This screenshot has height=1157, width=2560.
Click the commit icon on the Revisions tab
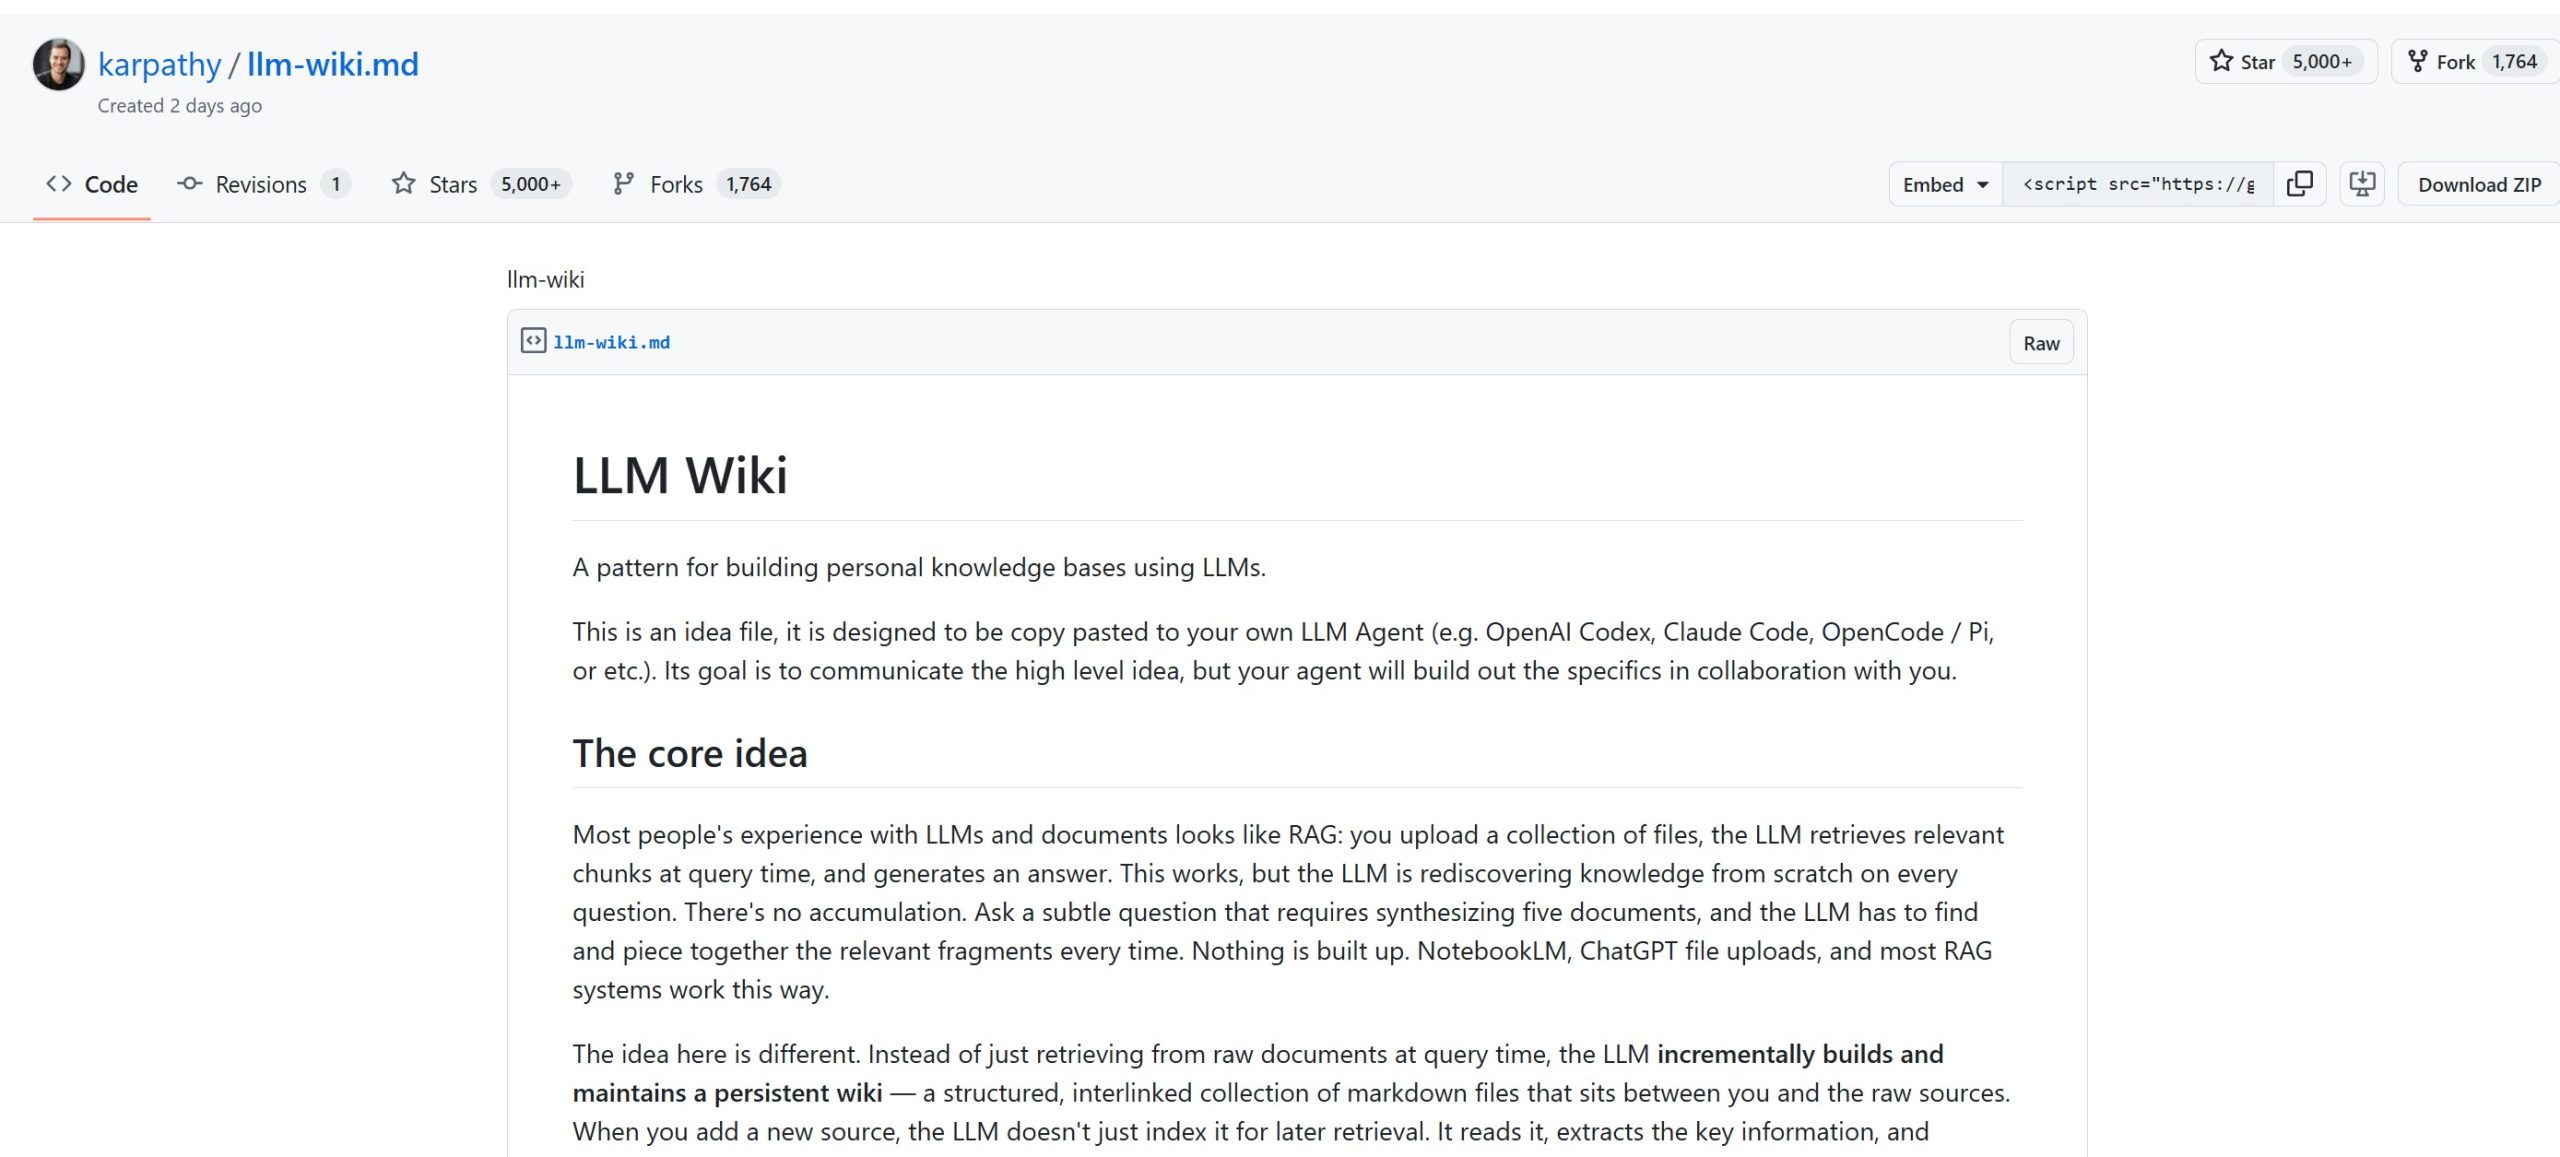click(x=190, y=183)
